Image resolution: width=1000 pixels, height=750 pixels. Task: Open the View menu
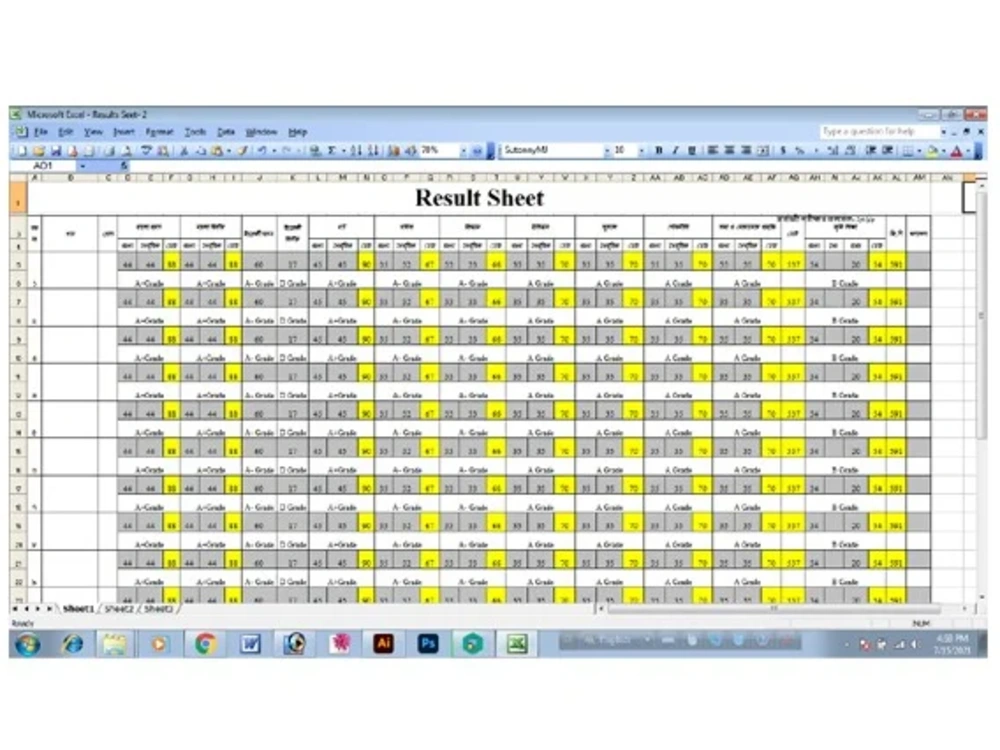pyautogui.click(x=93, y=132)
